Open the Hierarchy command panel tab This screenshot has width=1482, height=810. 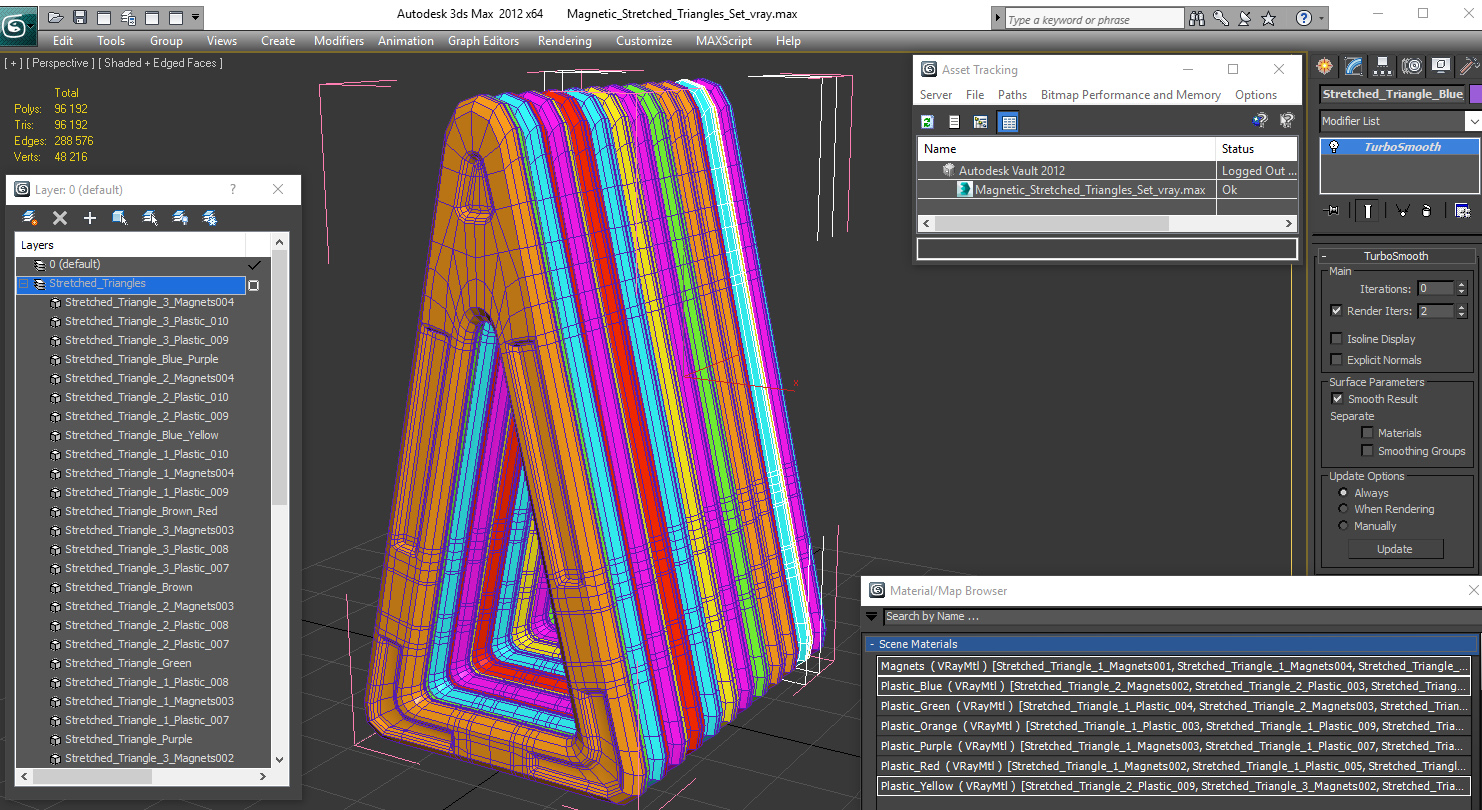click(x=1383, y=66)
